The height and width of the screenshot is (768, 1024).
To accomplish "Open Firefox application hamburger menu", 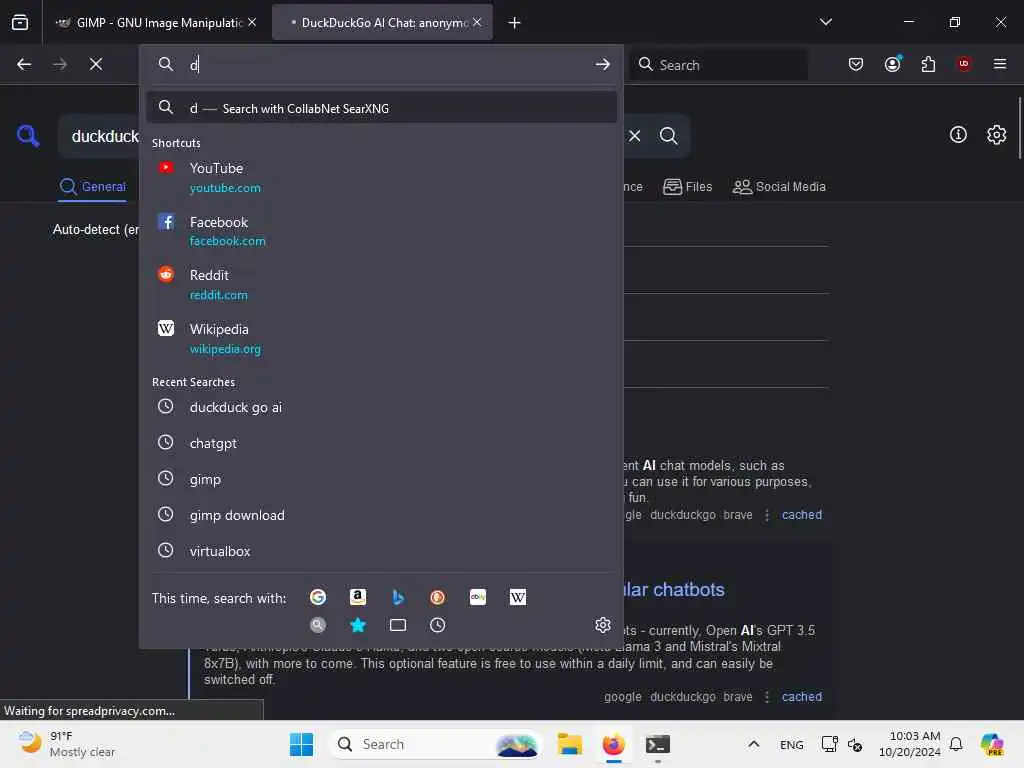I will (x=999, y=64).
